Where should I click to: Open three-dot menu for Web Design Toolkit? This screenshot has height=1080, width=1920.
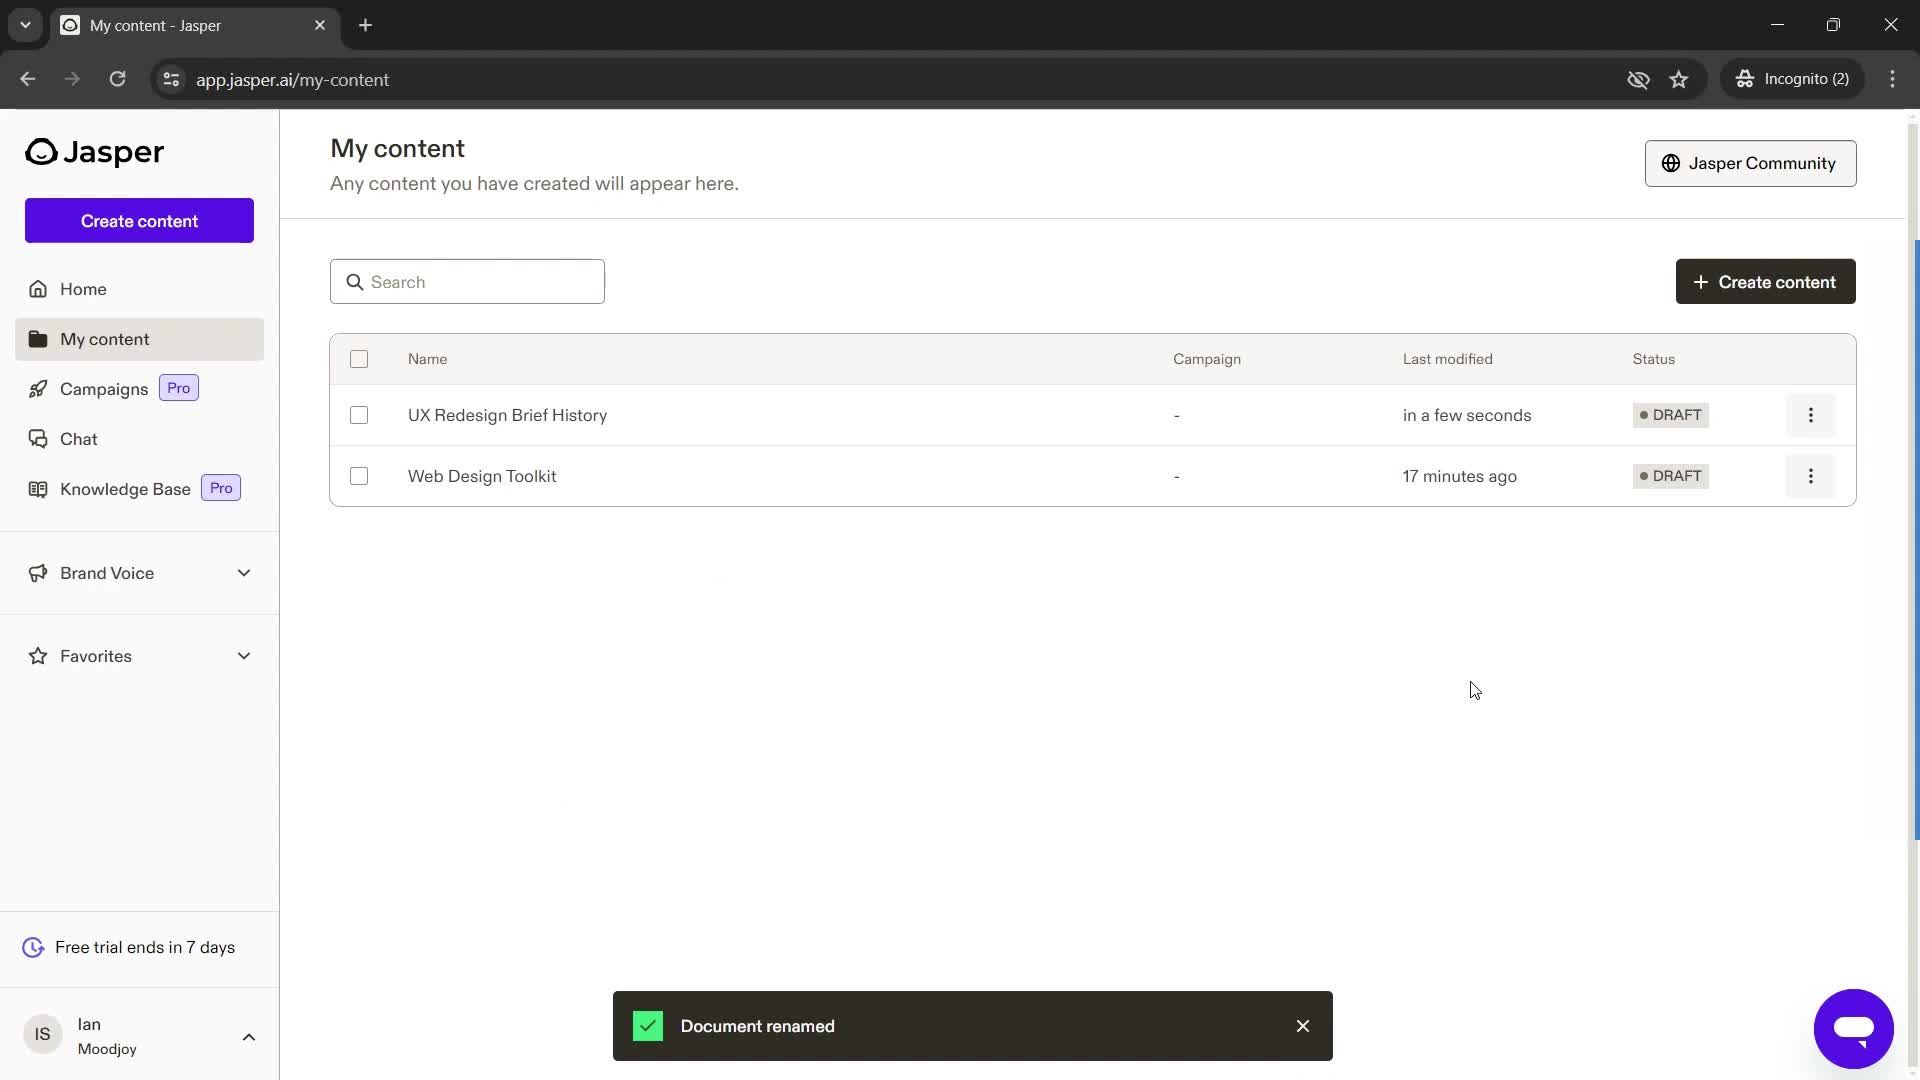[1811, 475]
